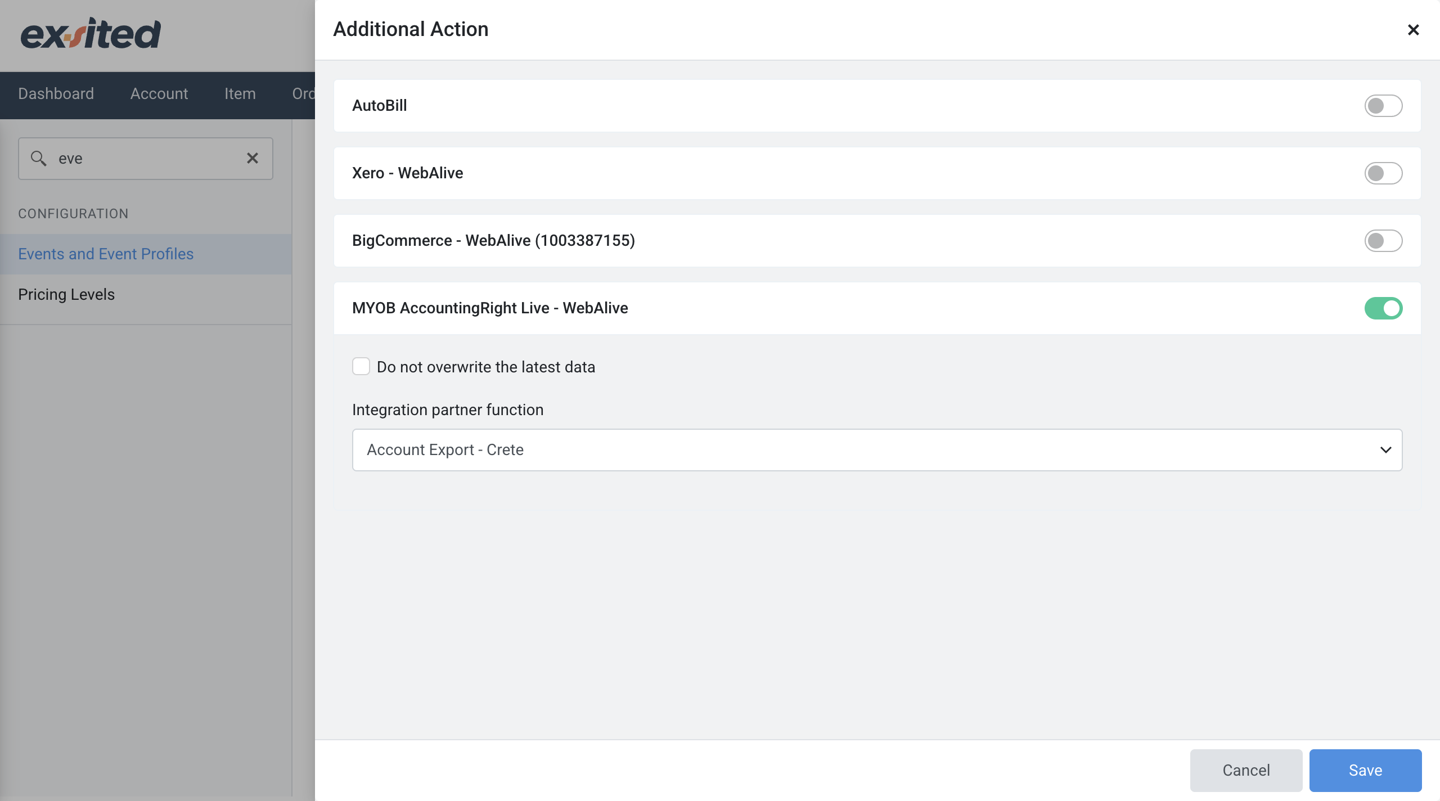Focus the configuration search field
Screen dimensions: 1440x801
coord(145,158)
